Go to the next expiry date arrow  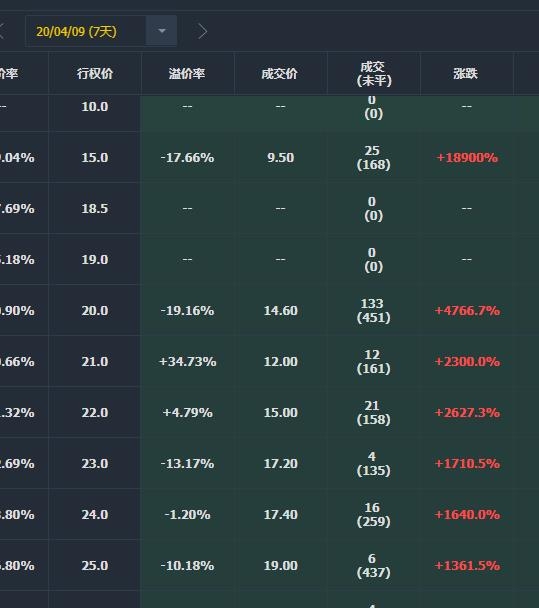(202, 31)
